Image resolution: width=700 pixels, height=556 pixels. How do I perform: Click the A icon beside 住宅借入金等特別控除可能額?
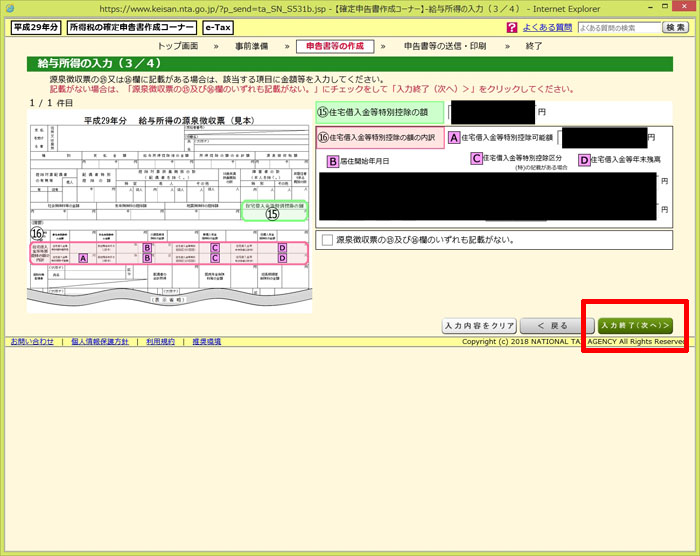pyautogui.click(x=454, y=138)
